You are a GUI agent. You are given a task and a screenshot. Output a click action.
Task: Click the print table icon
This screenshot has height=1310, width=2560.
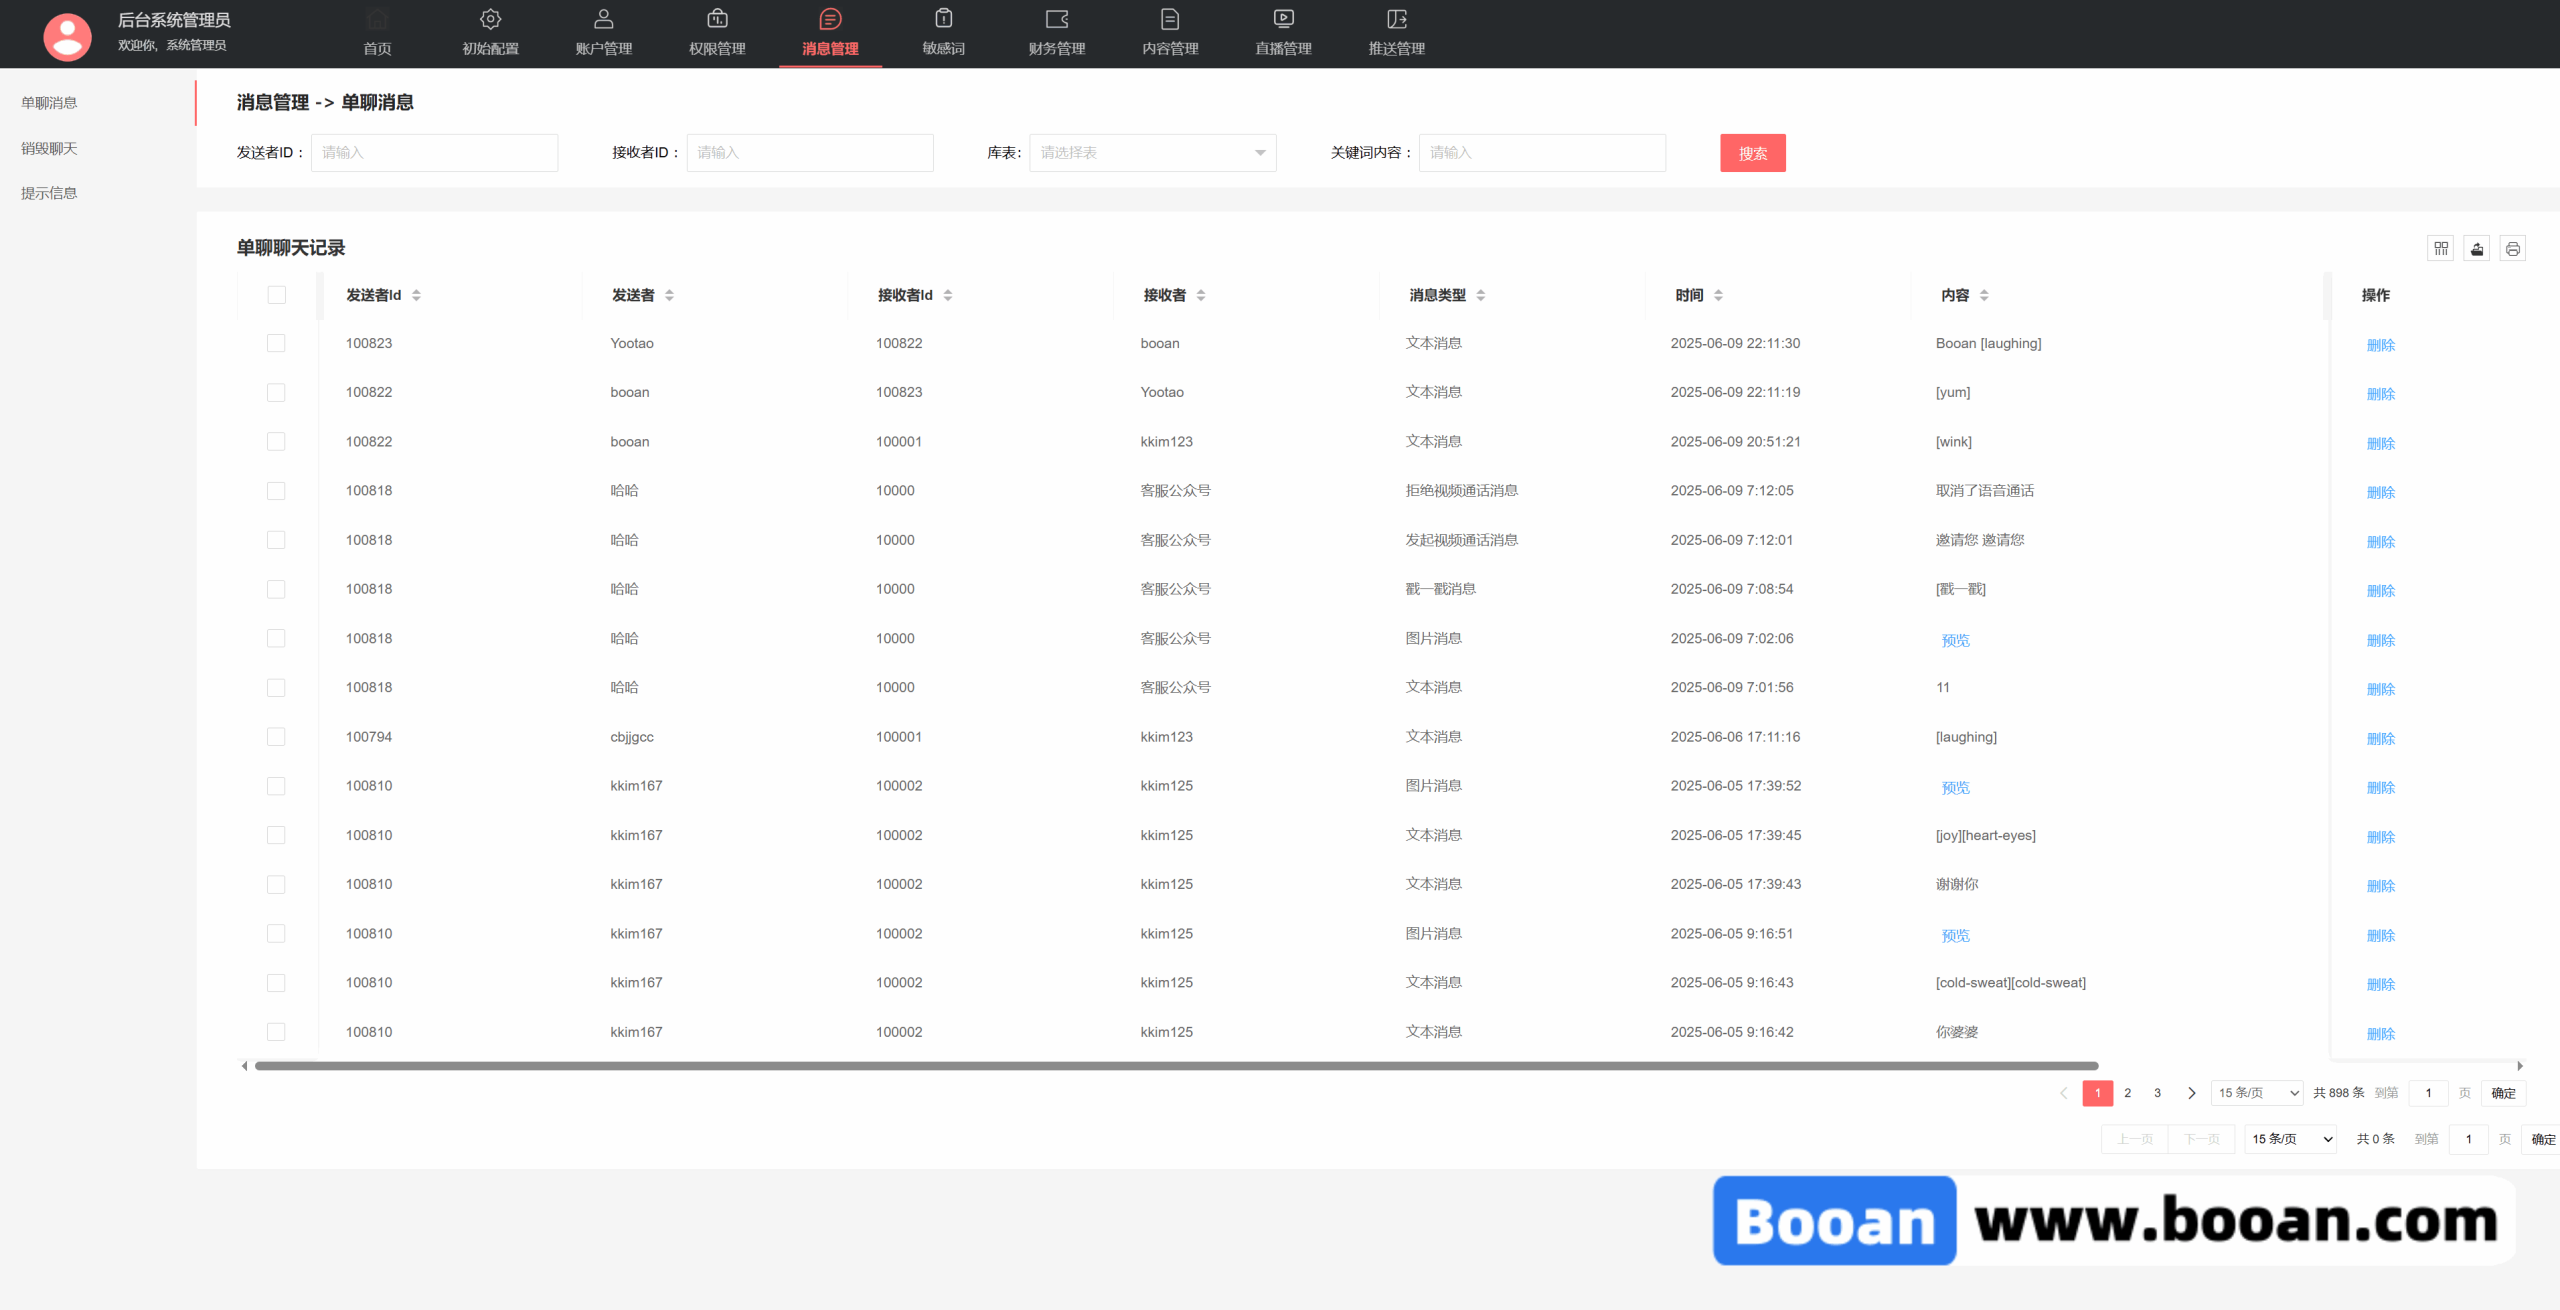(x=2513, y=248)
